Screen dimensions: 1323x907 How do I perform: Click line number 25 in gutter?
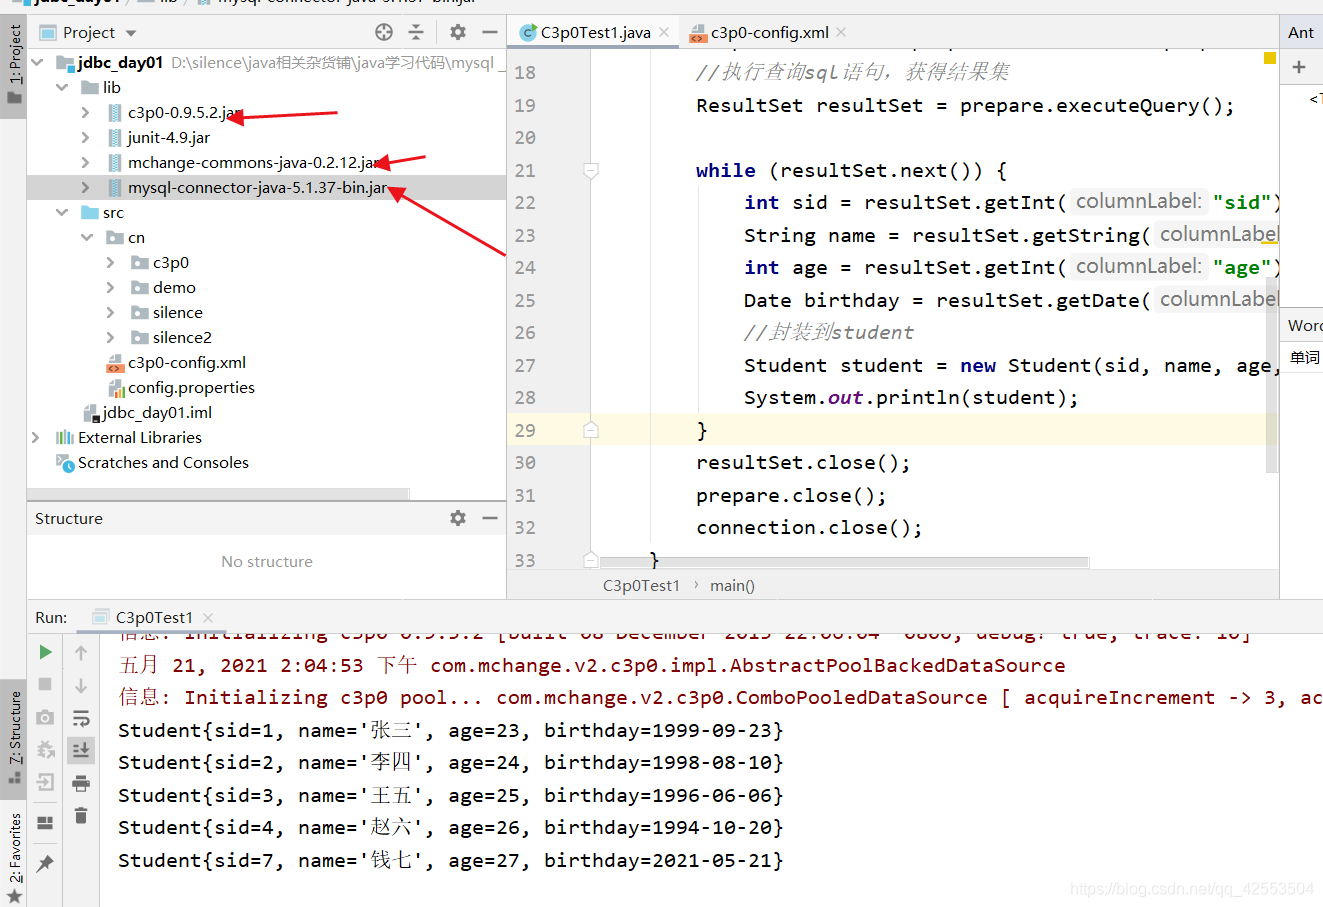(x=525, y=300)
